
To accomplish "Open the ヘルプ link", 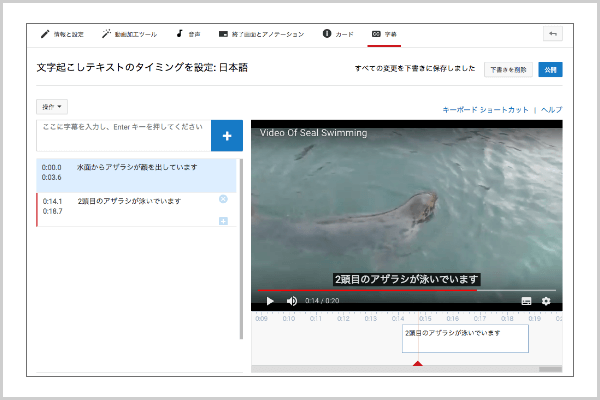I will tap(551, 110).
